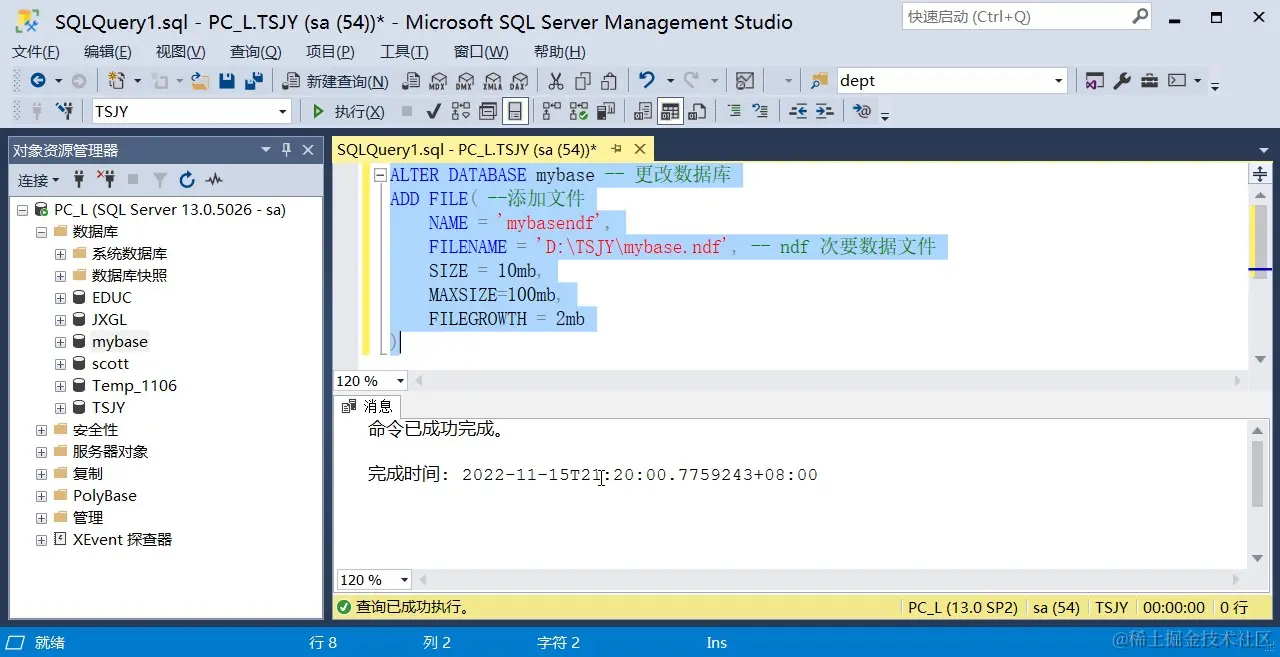This screenshot has width=1280, height=657.
Task: Click the 执行(X) execute button
Action: [x=348, y=111]
